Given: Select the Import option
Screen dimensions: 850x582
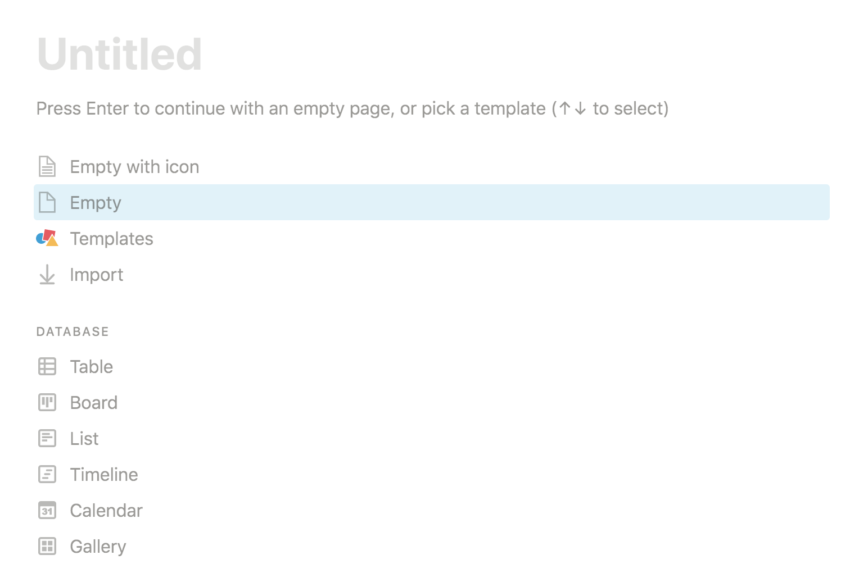Looking at the screenshot, I should point(96,275).
